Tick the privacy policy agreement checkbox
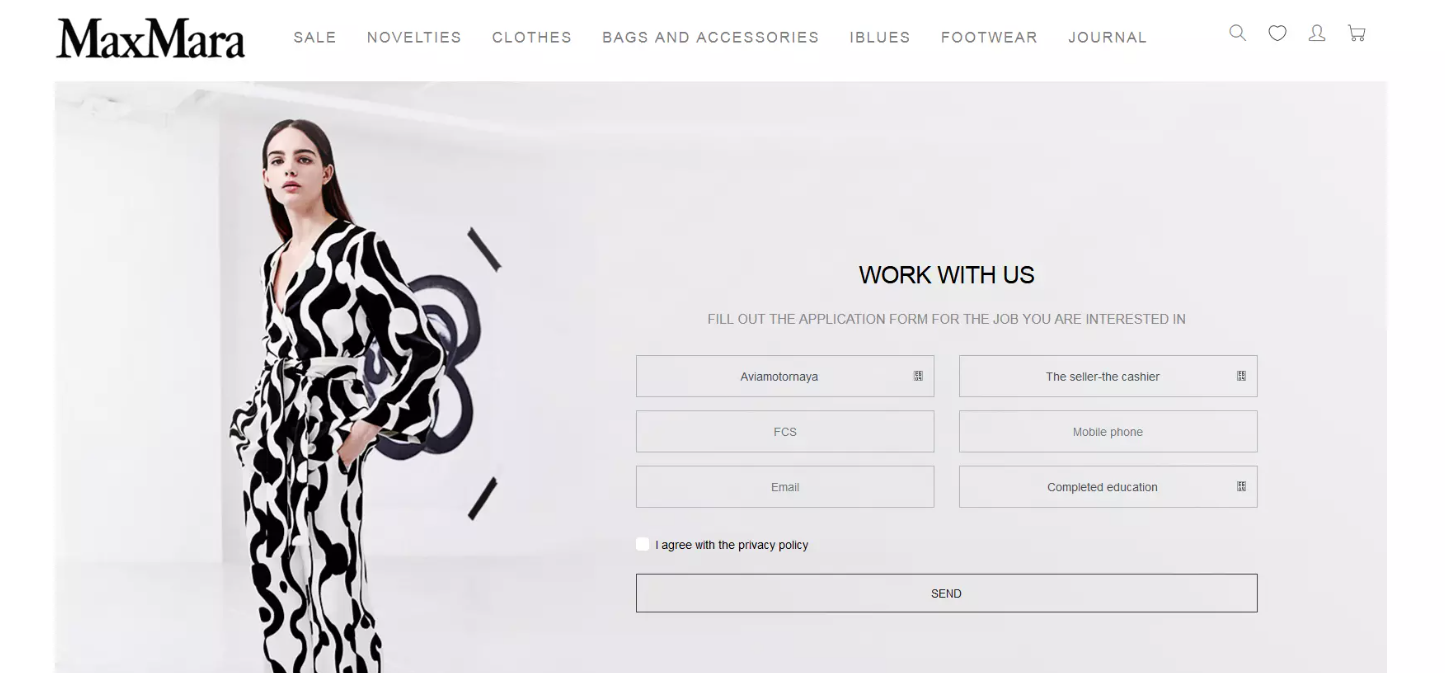This screenshot has height=673, width=1445. pyautogui.click(x=642, y=544)
